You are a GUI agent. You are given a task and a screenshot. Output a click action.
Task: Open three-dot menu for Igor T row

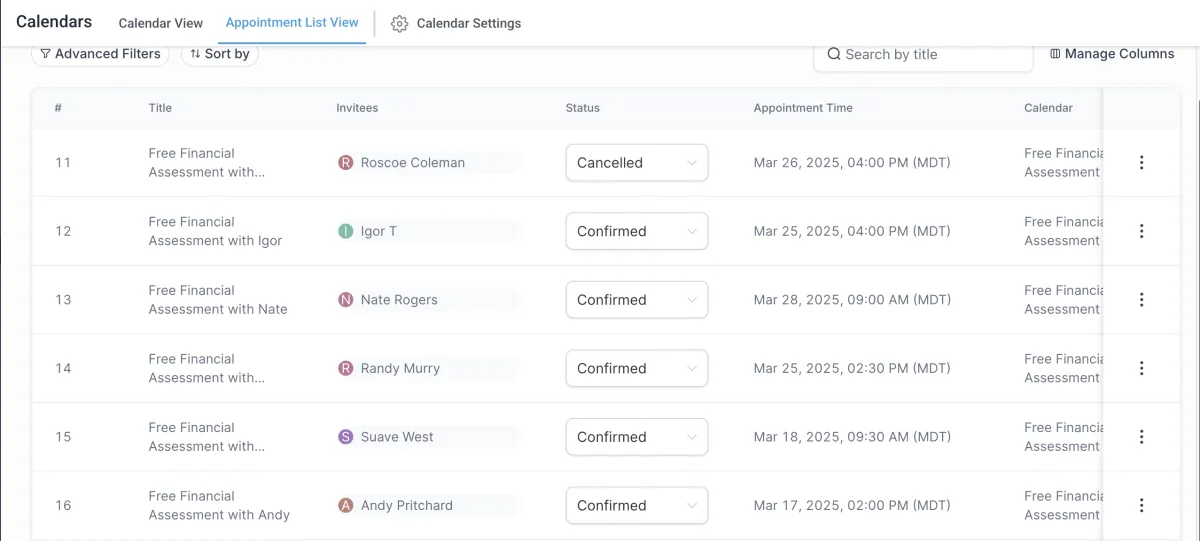coord(1141,231)
